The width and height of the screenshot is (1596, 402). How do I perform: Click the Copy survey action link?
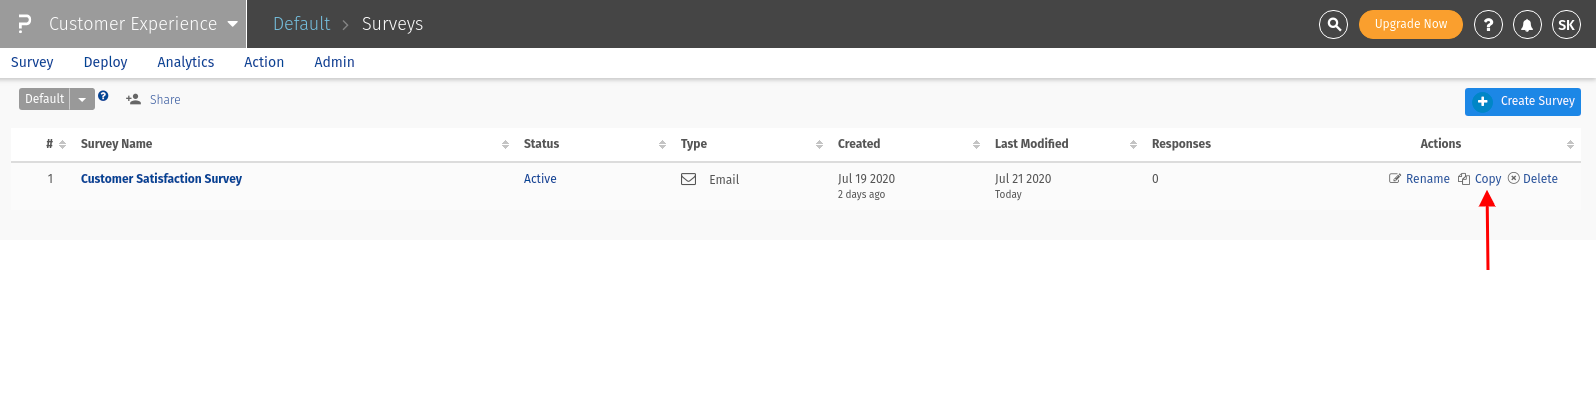click(x=1487, y=179)
